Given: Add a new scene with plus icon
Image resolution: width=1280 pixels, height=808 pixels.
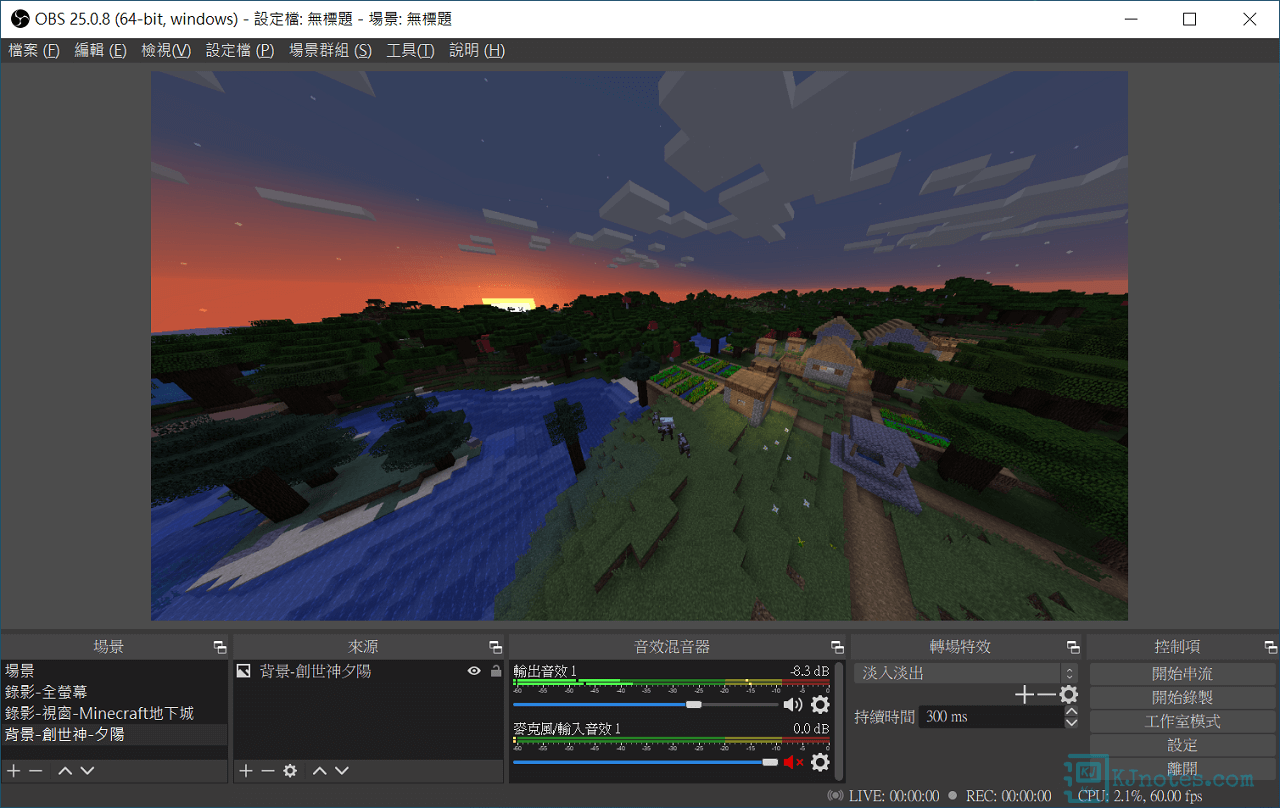Looking at the screenshot, I should point(14,771).
